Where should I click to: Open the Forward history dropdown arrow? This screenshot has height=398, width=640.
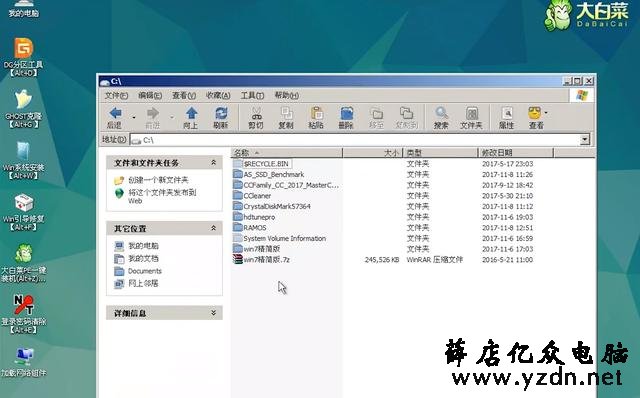[172, 118]
